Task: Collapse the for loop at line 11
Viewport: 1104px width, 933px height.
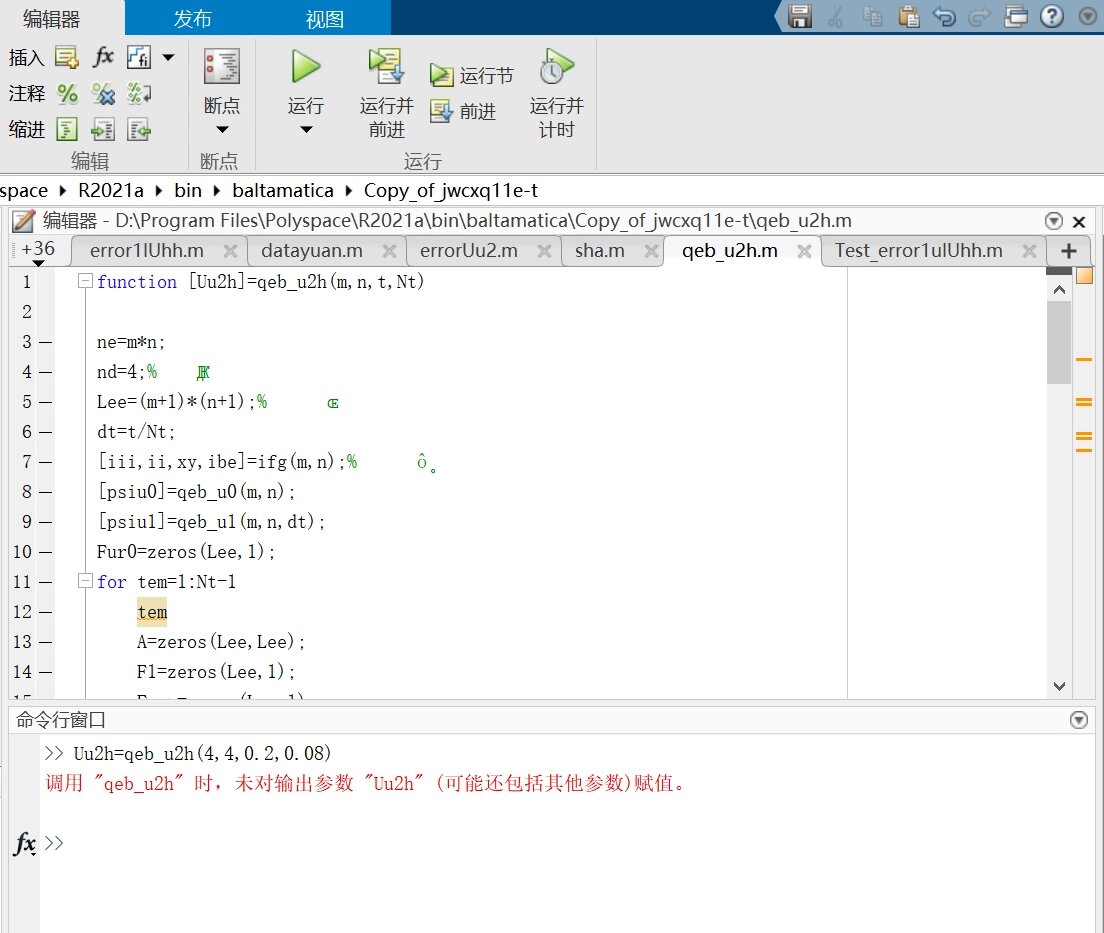Action: [86, 582]
